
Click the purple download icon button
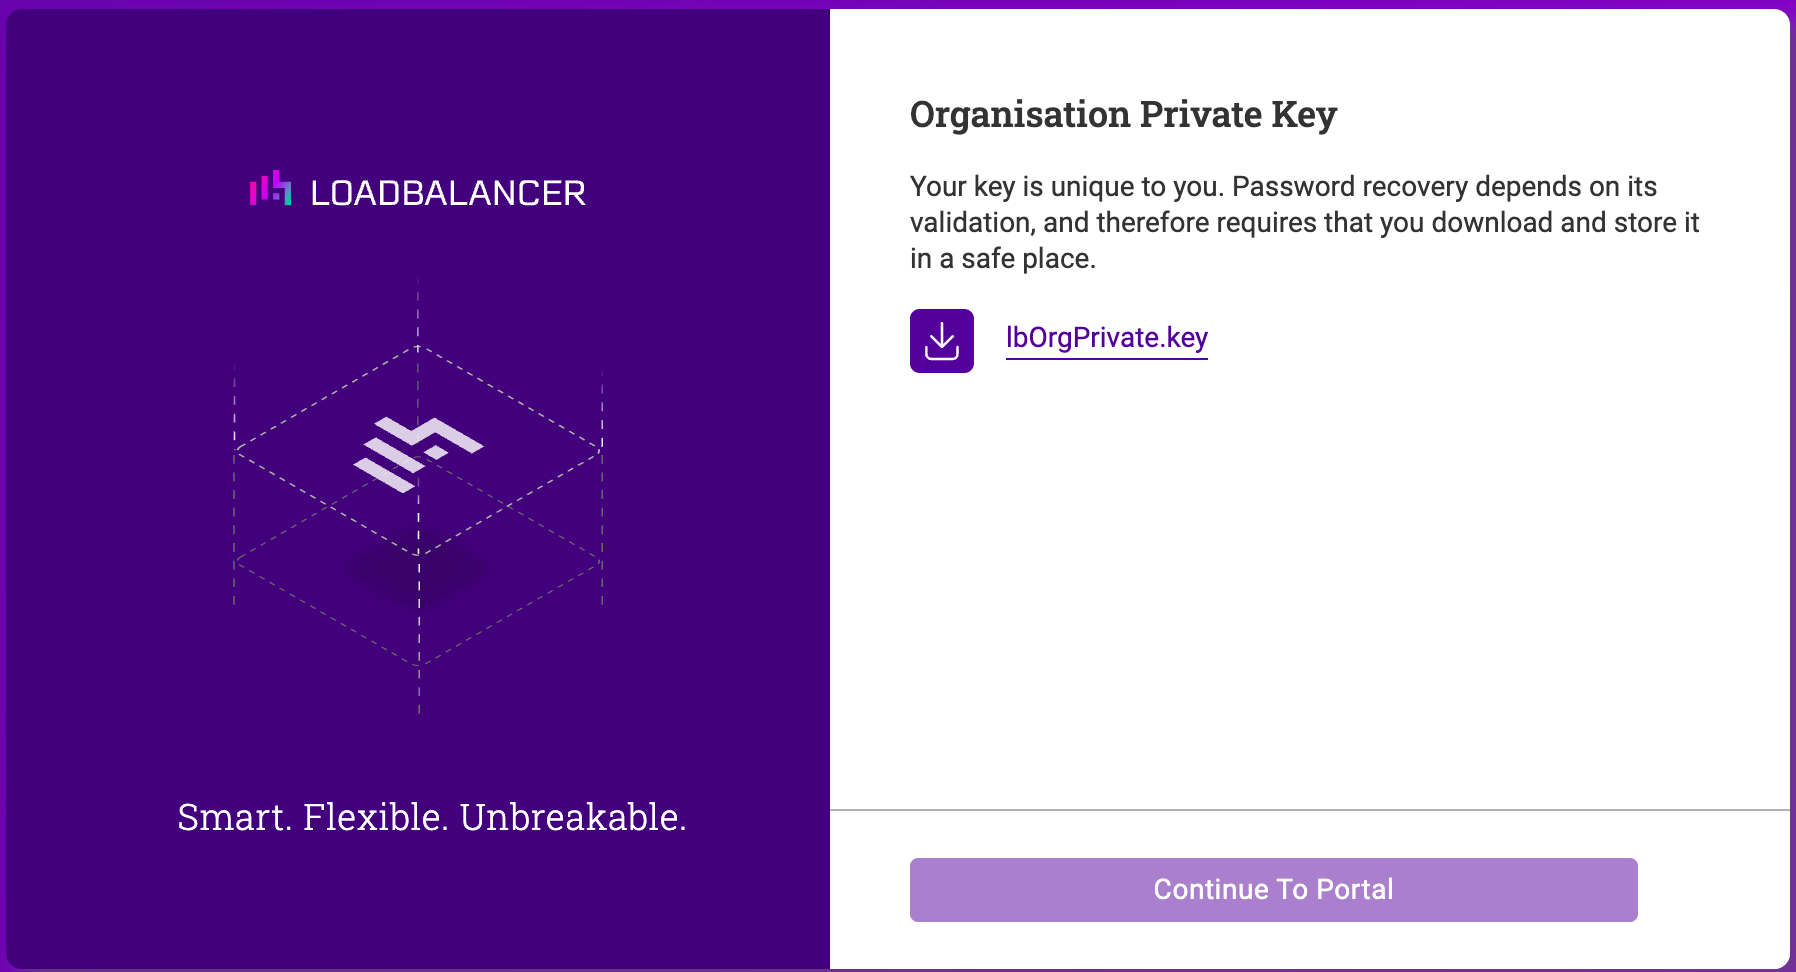pyautogui.click(x=941, y=341)
